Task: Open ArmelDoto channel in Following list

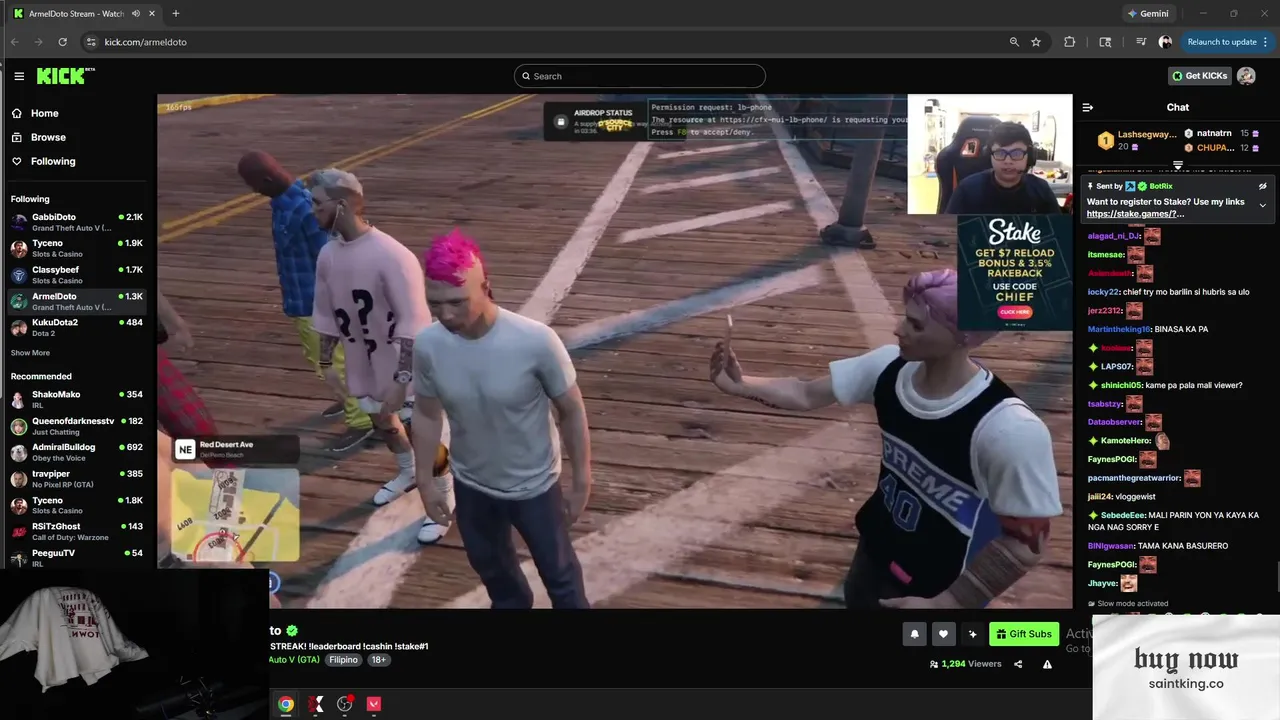Action: coord(77,301)
